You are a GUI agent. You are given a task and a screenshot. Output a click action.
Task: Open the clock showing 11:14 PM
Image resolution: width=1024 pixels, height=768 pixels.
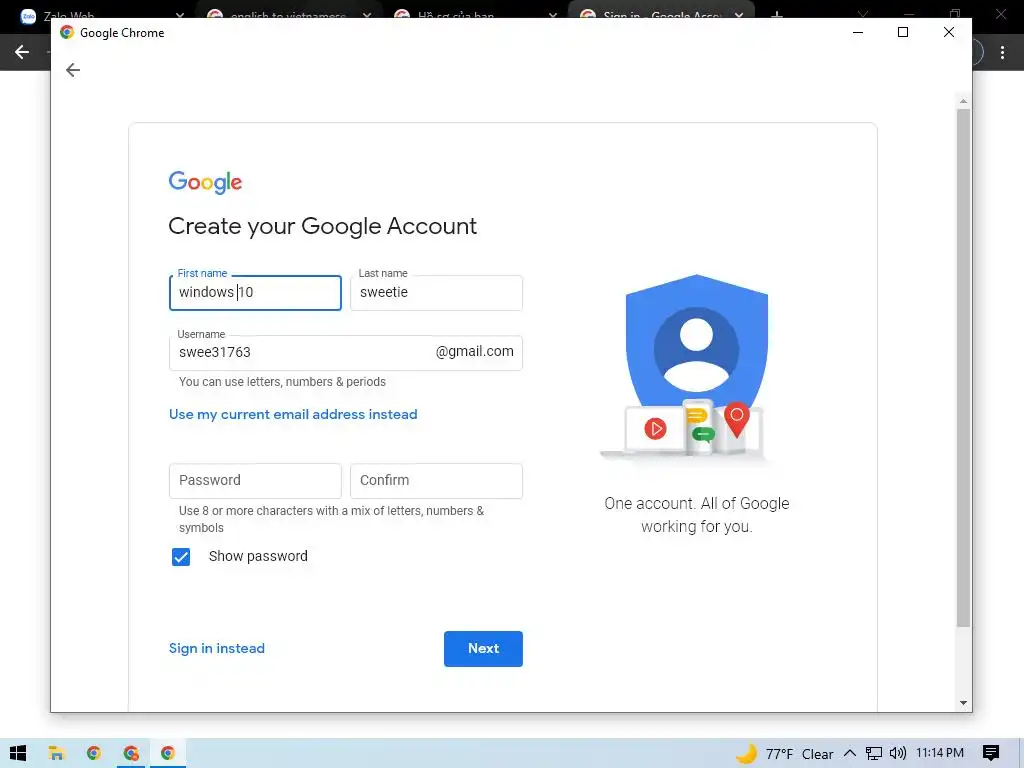pos(940,753)
